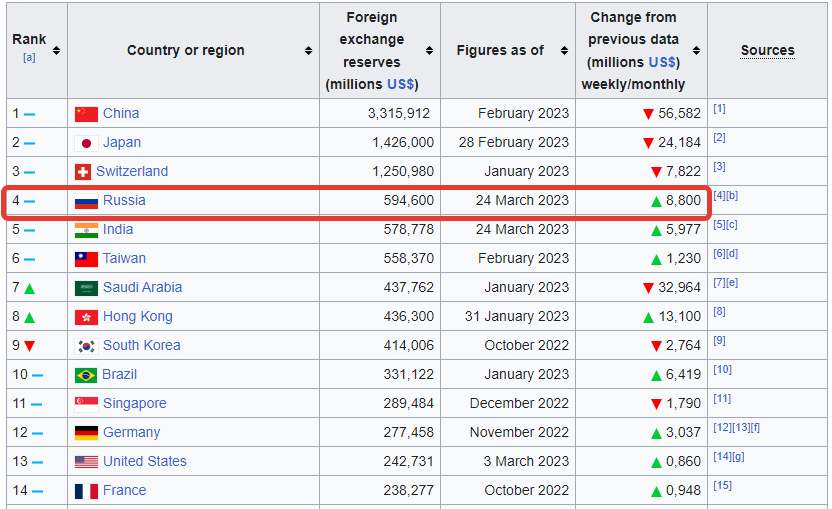Open source reference [1]
The image size is (832, 509).
720,109
